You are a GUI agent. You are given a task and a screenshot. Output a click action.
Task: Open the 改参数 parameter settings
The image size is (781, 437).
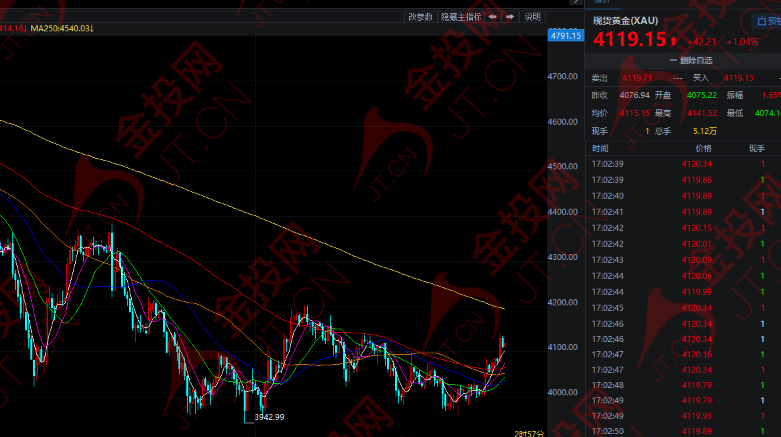click(420, 17)
